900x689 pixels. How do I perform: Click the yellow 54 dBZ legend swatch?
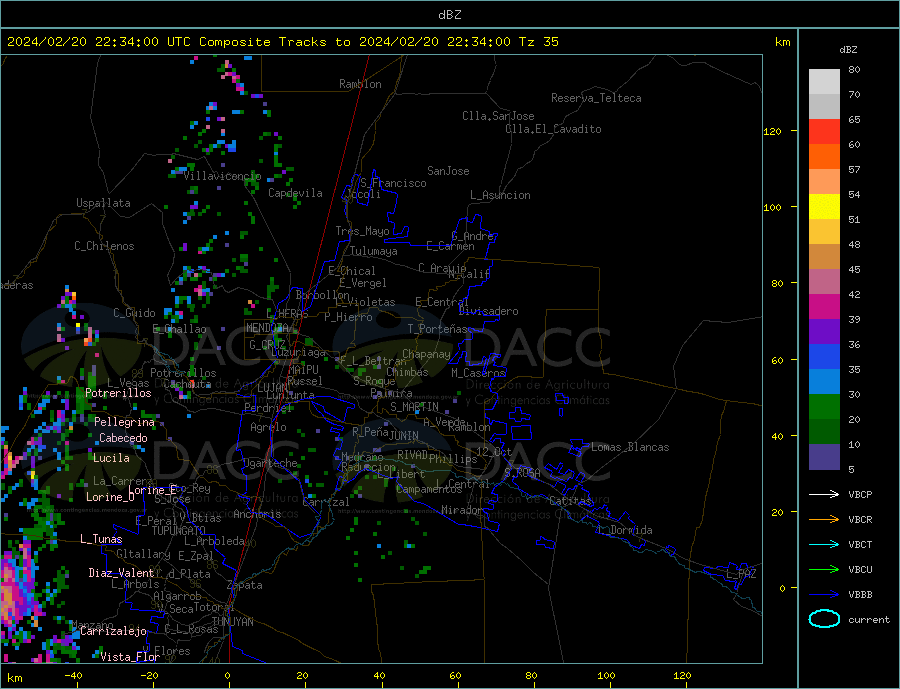click(824, 207)
